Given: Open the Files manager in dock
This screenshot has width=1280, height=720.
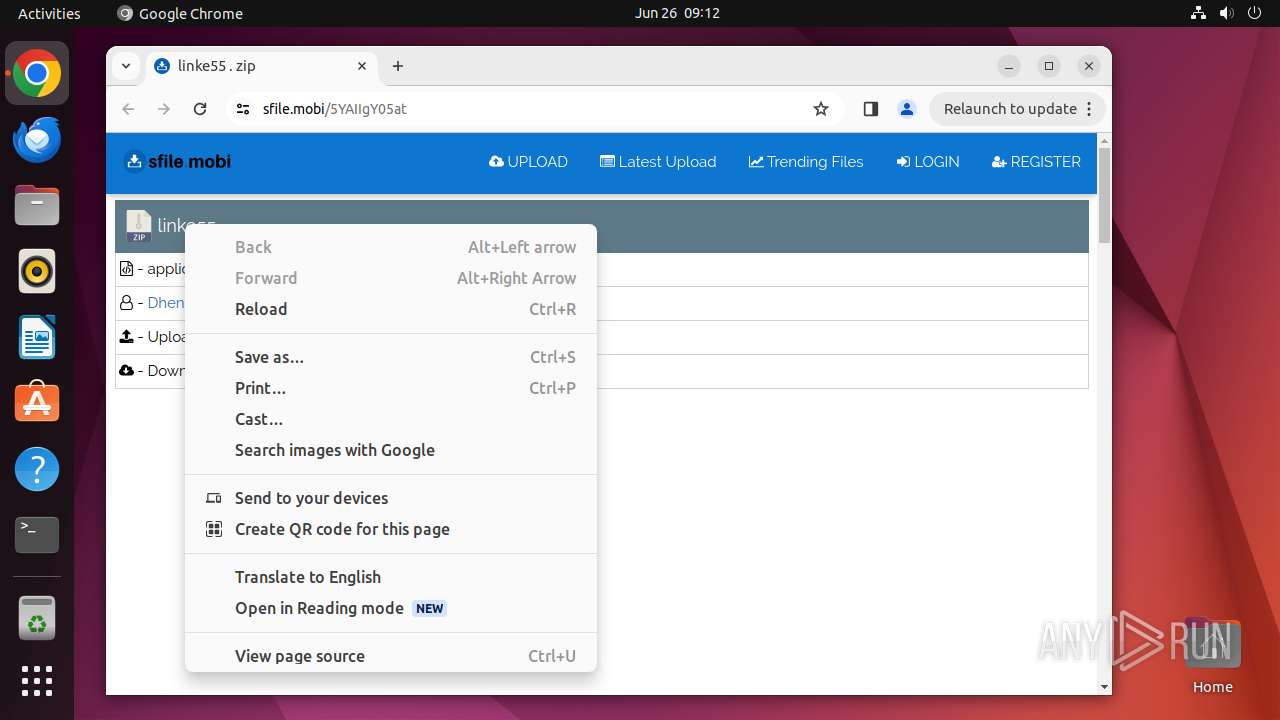Looking at the screenshot, I should [x=37, y=206].
